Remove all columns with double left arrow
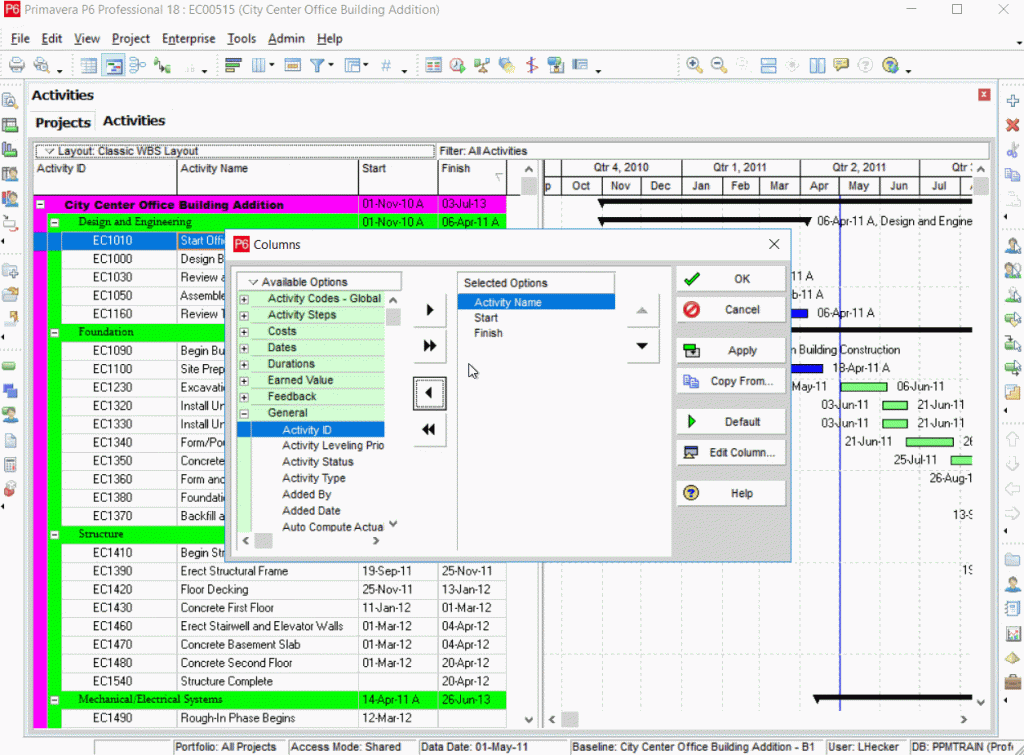Screen dimensions: 1024x755 [430, 430]
